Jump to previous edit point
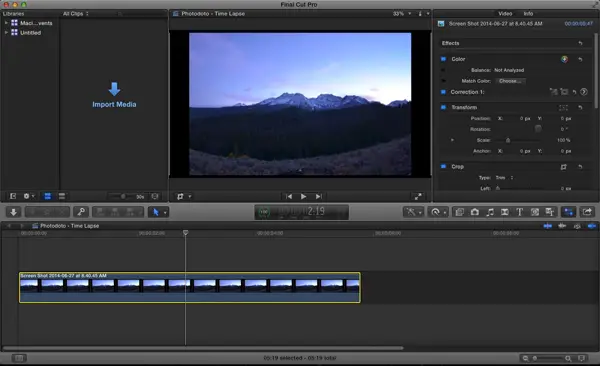Screen dimensions: 600x366 pos(289,196)
